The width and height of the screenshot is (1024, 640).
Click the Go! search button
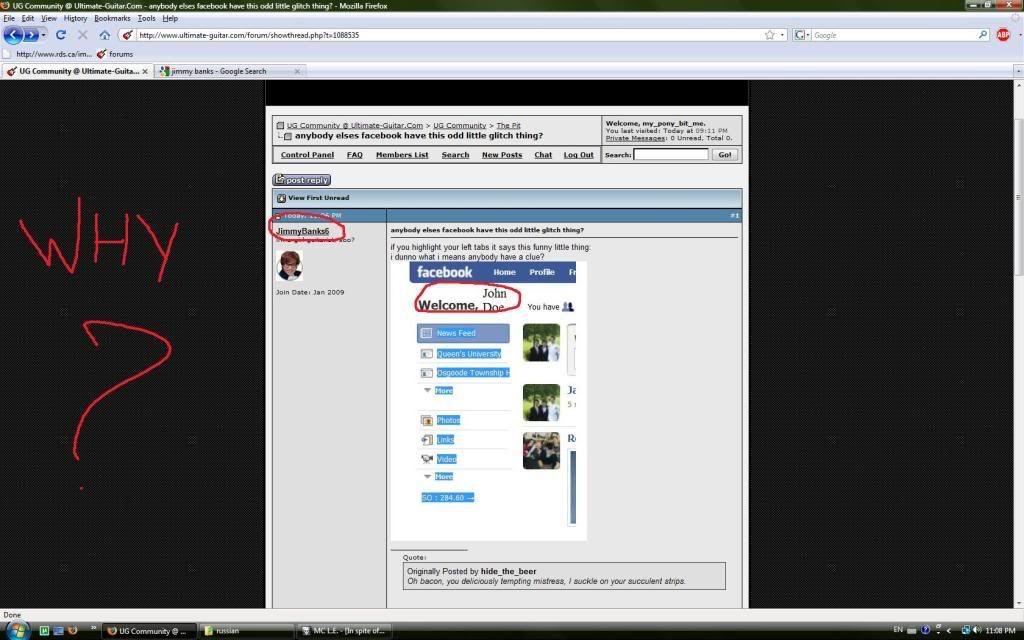(x=725, y=155)
